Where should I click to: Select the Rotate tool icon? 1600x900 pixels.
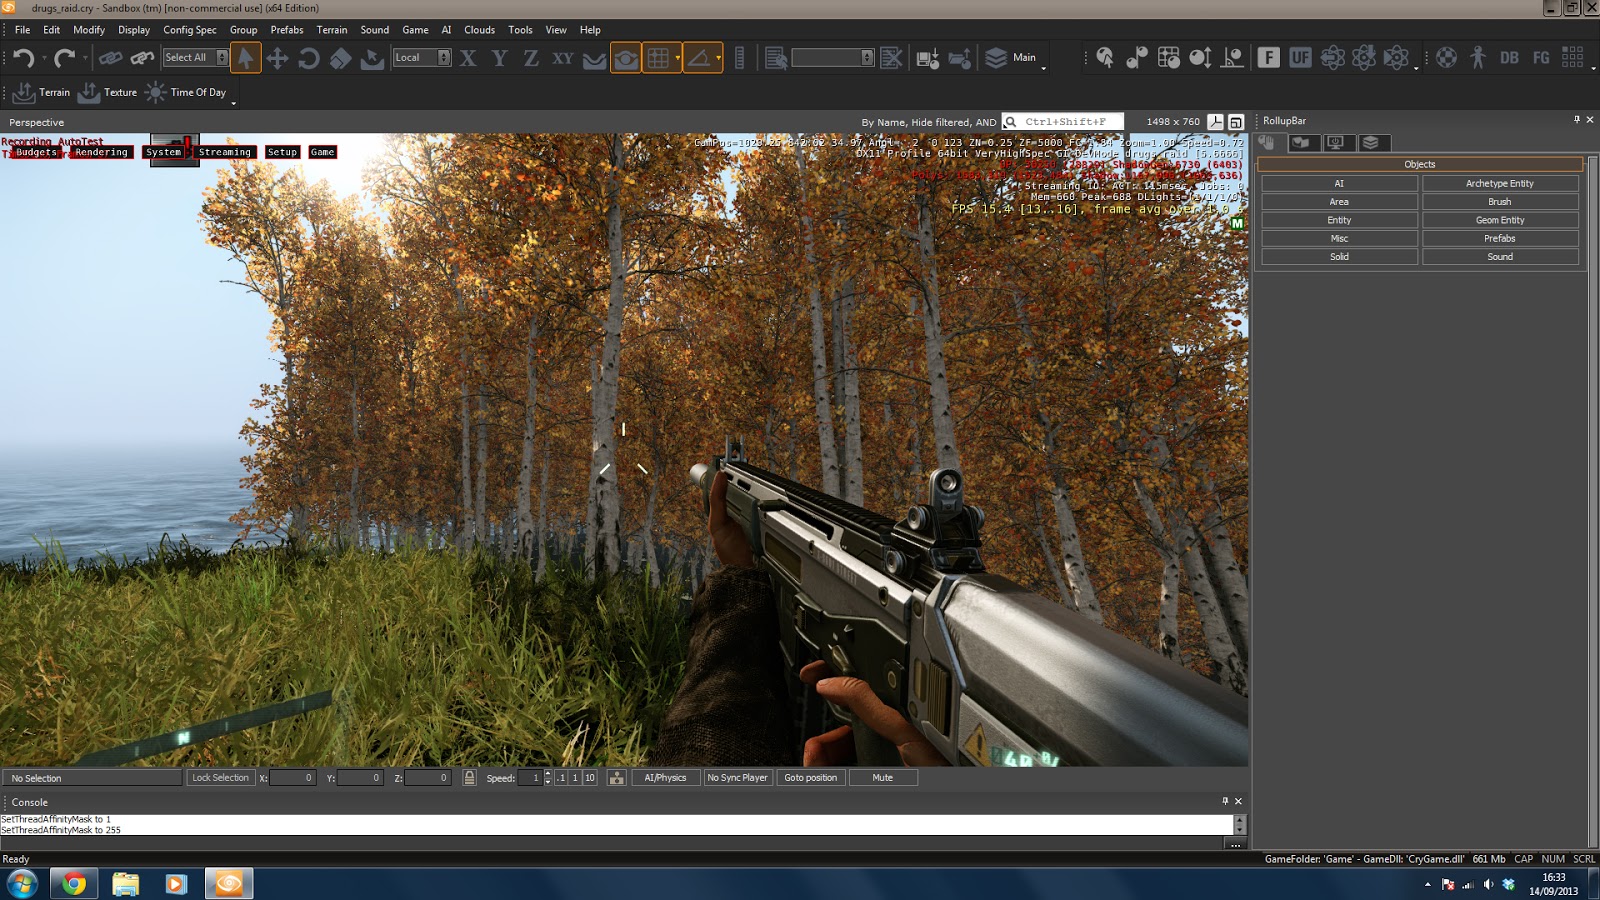(311, 58)
